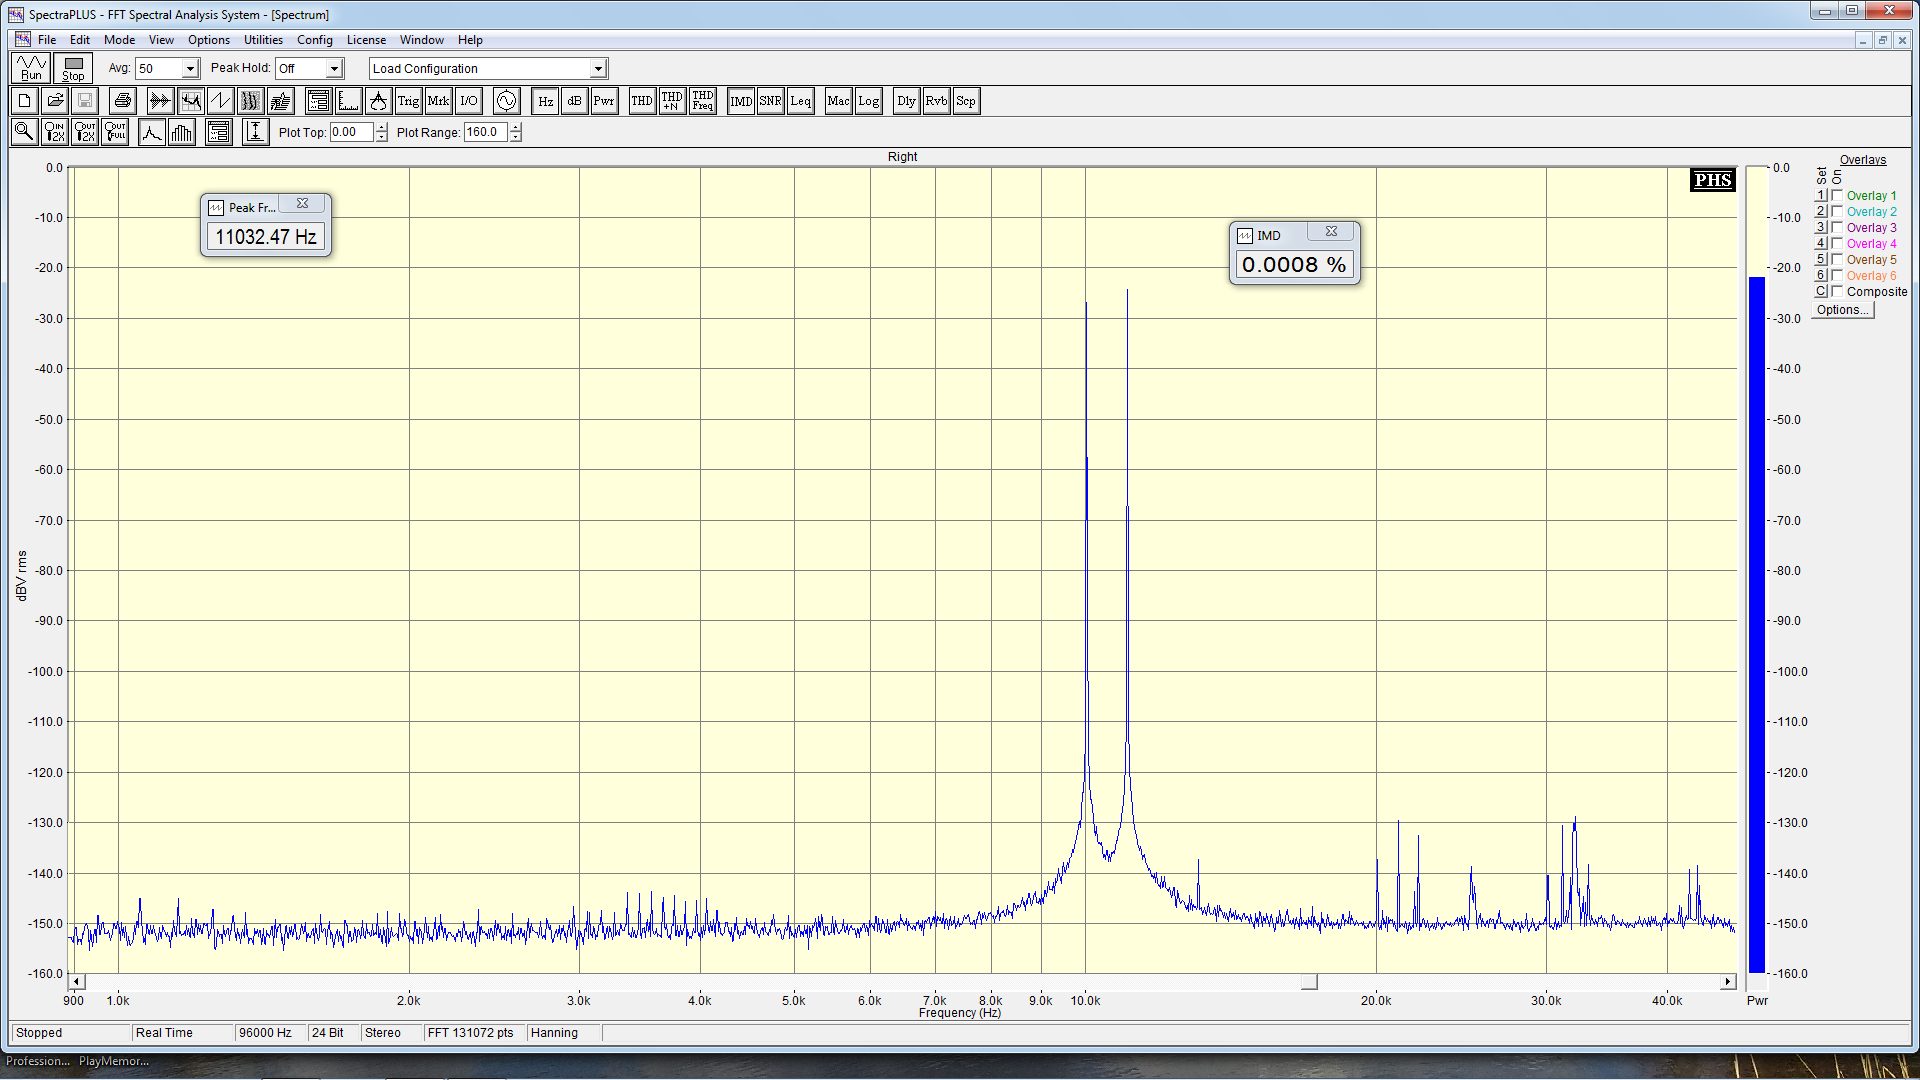Viewport: 1920px width, 1080px height.
Task: Select the line plot style icon
Action: [151, 131]
